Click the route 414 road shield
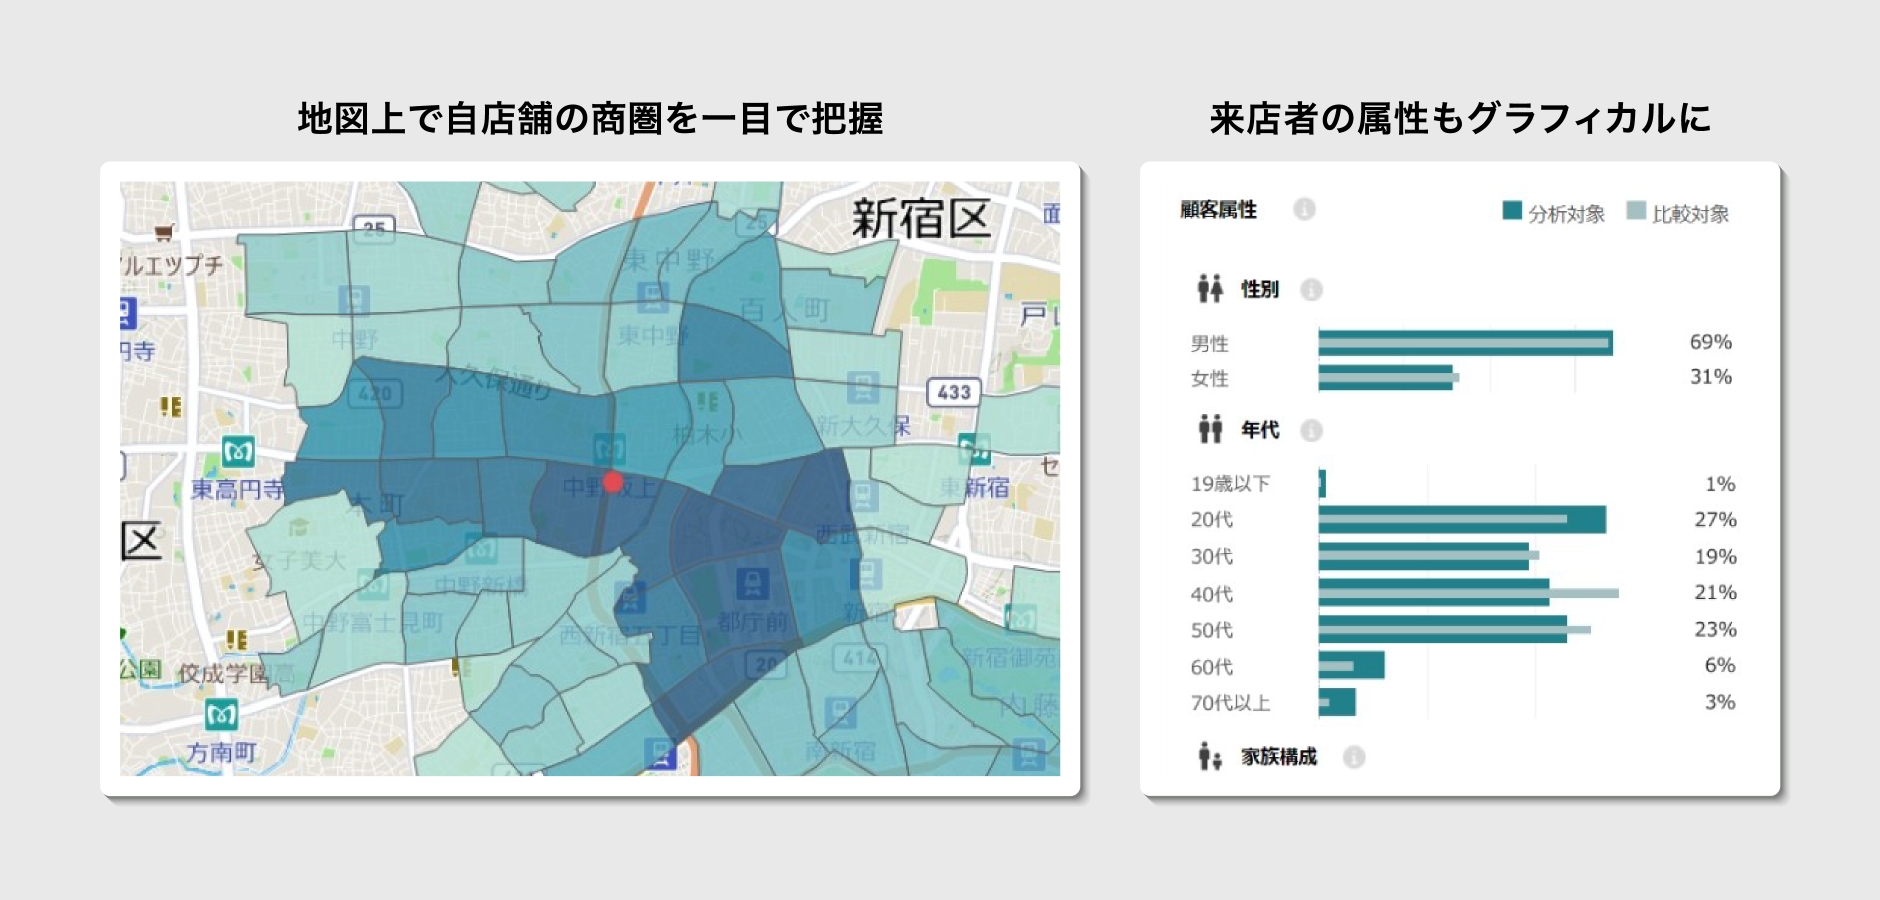Image resolution: width=1880 pixels, height=900 pixels. tap(859, 657)
